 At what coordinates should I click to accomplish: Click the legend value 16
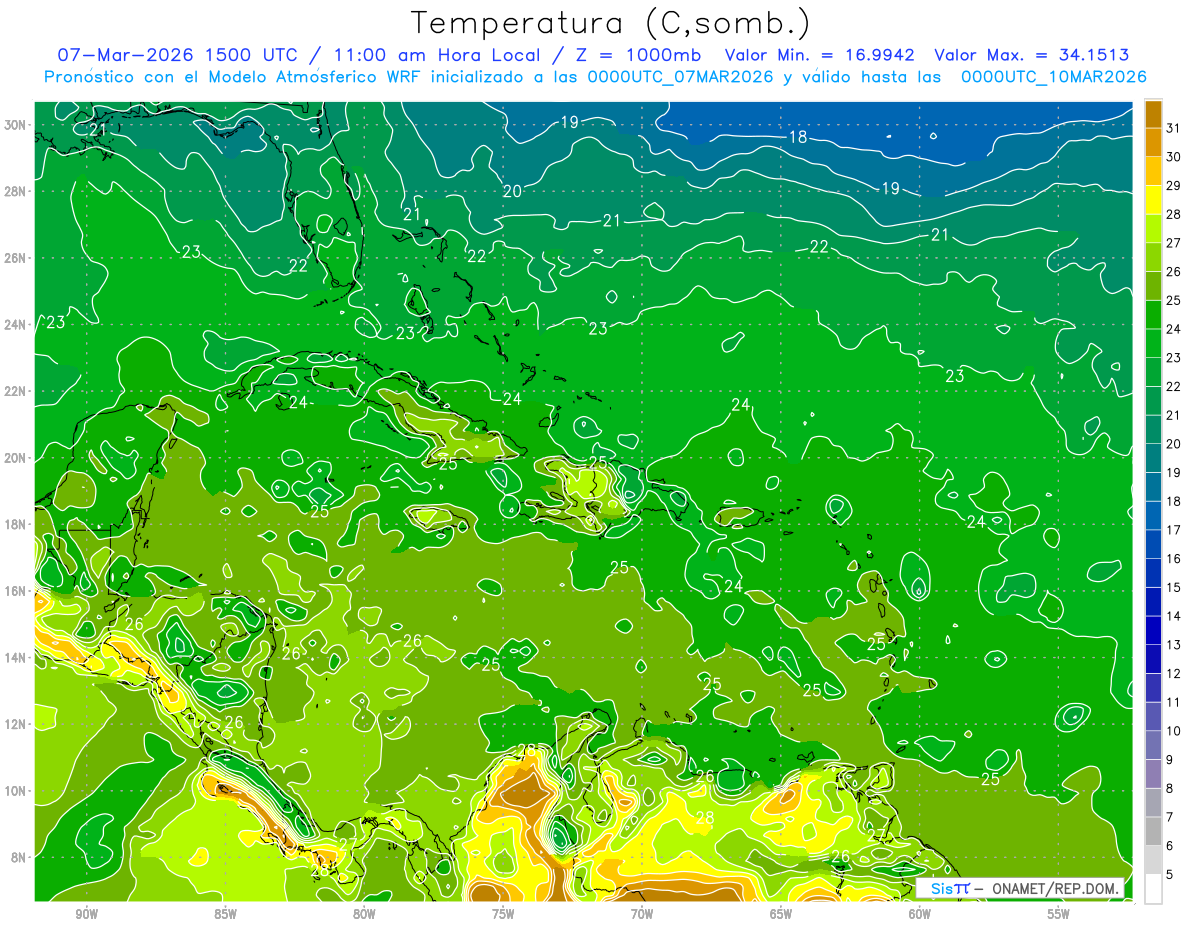pos(1175,559)
